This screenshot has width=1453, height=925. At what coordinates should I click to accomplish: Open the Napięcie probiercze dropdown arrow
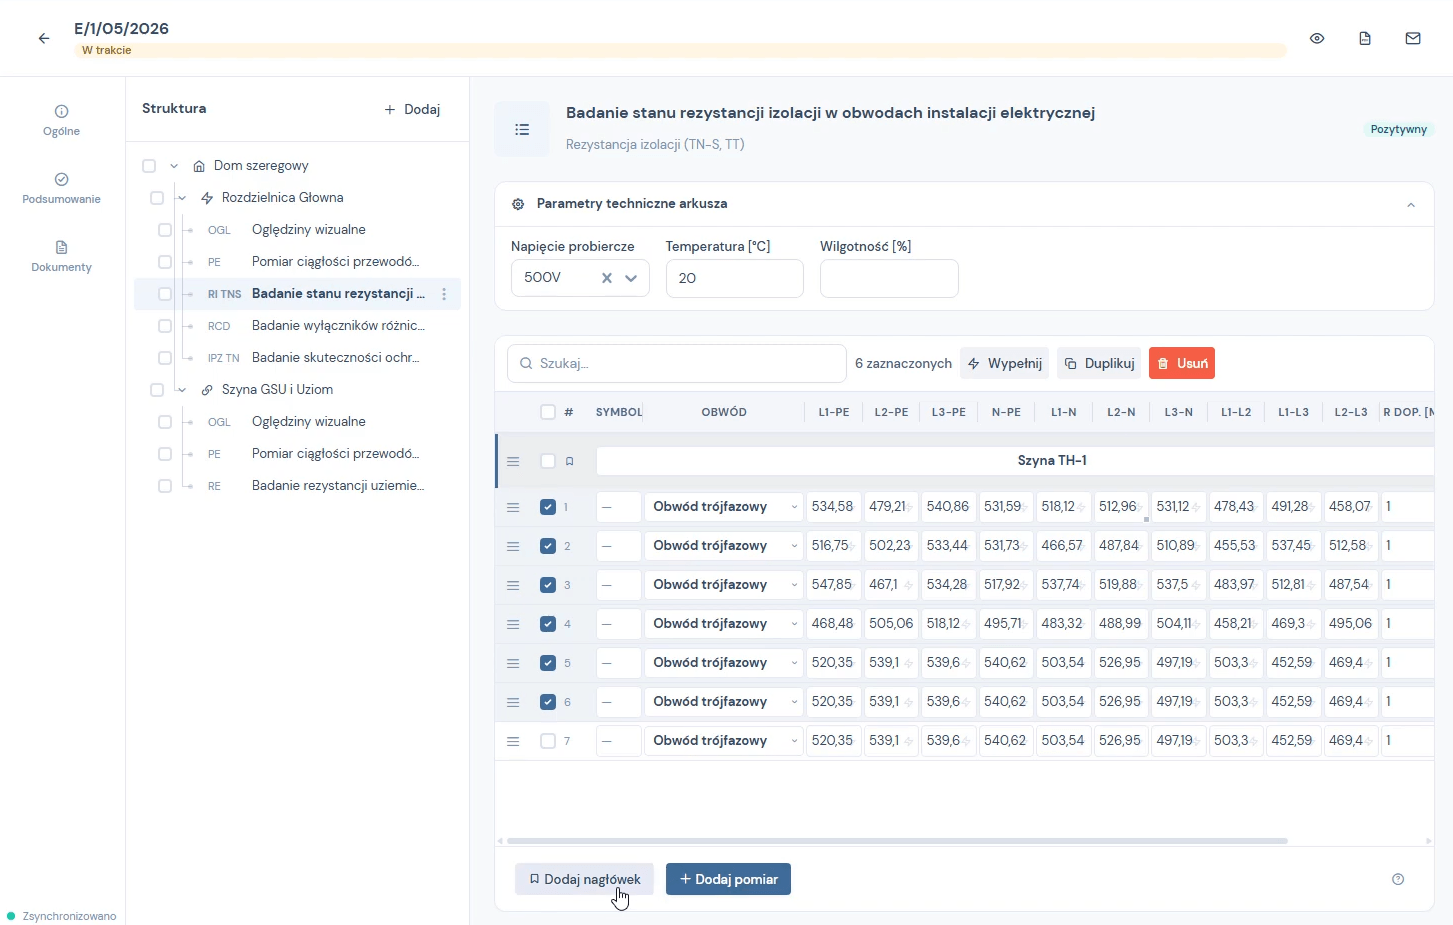point(631,278)
